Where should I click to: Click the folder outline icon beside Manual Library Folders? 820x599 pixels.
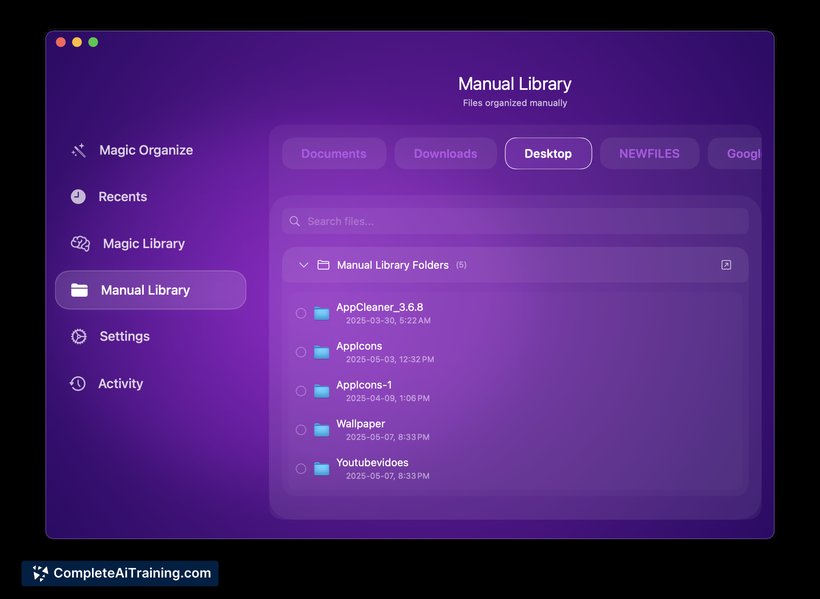click(x=323, y=265)
